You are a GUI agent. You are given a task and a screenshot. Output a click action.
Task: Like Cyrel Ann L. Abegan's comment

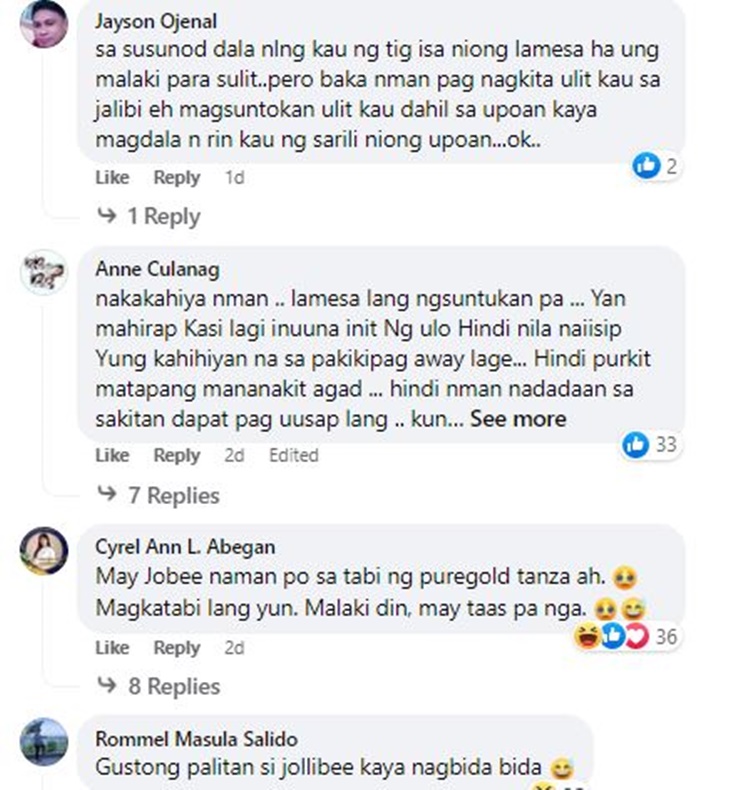click(112, 647)
